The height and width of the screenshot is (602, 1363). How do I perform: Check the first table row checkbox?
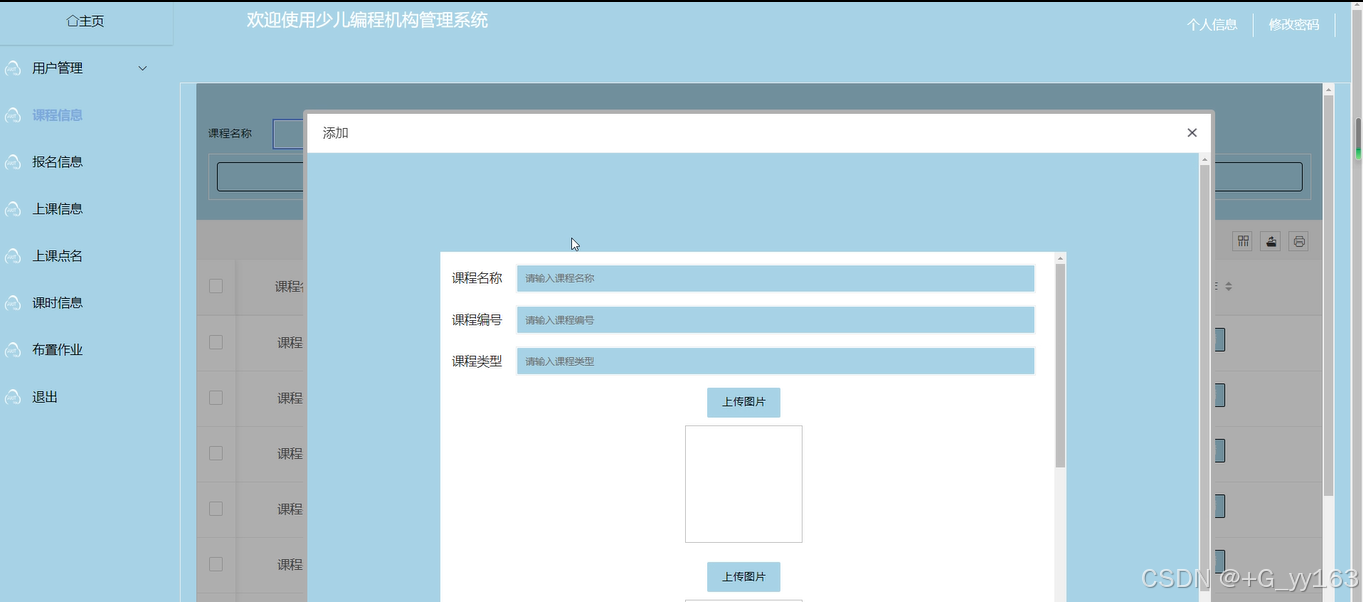(x=216, y=342)
